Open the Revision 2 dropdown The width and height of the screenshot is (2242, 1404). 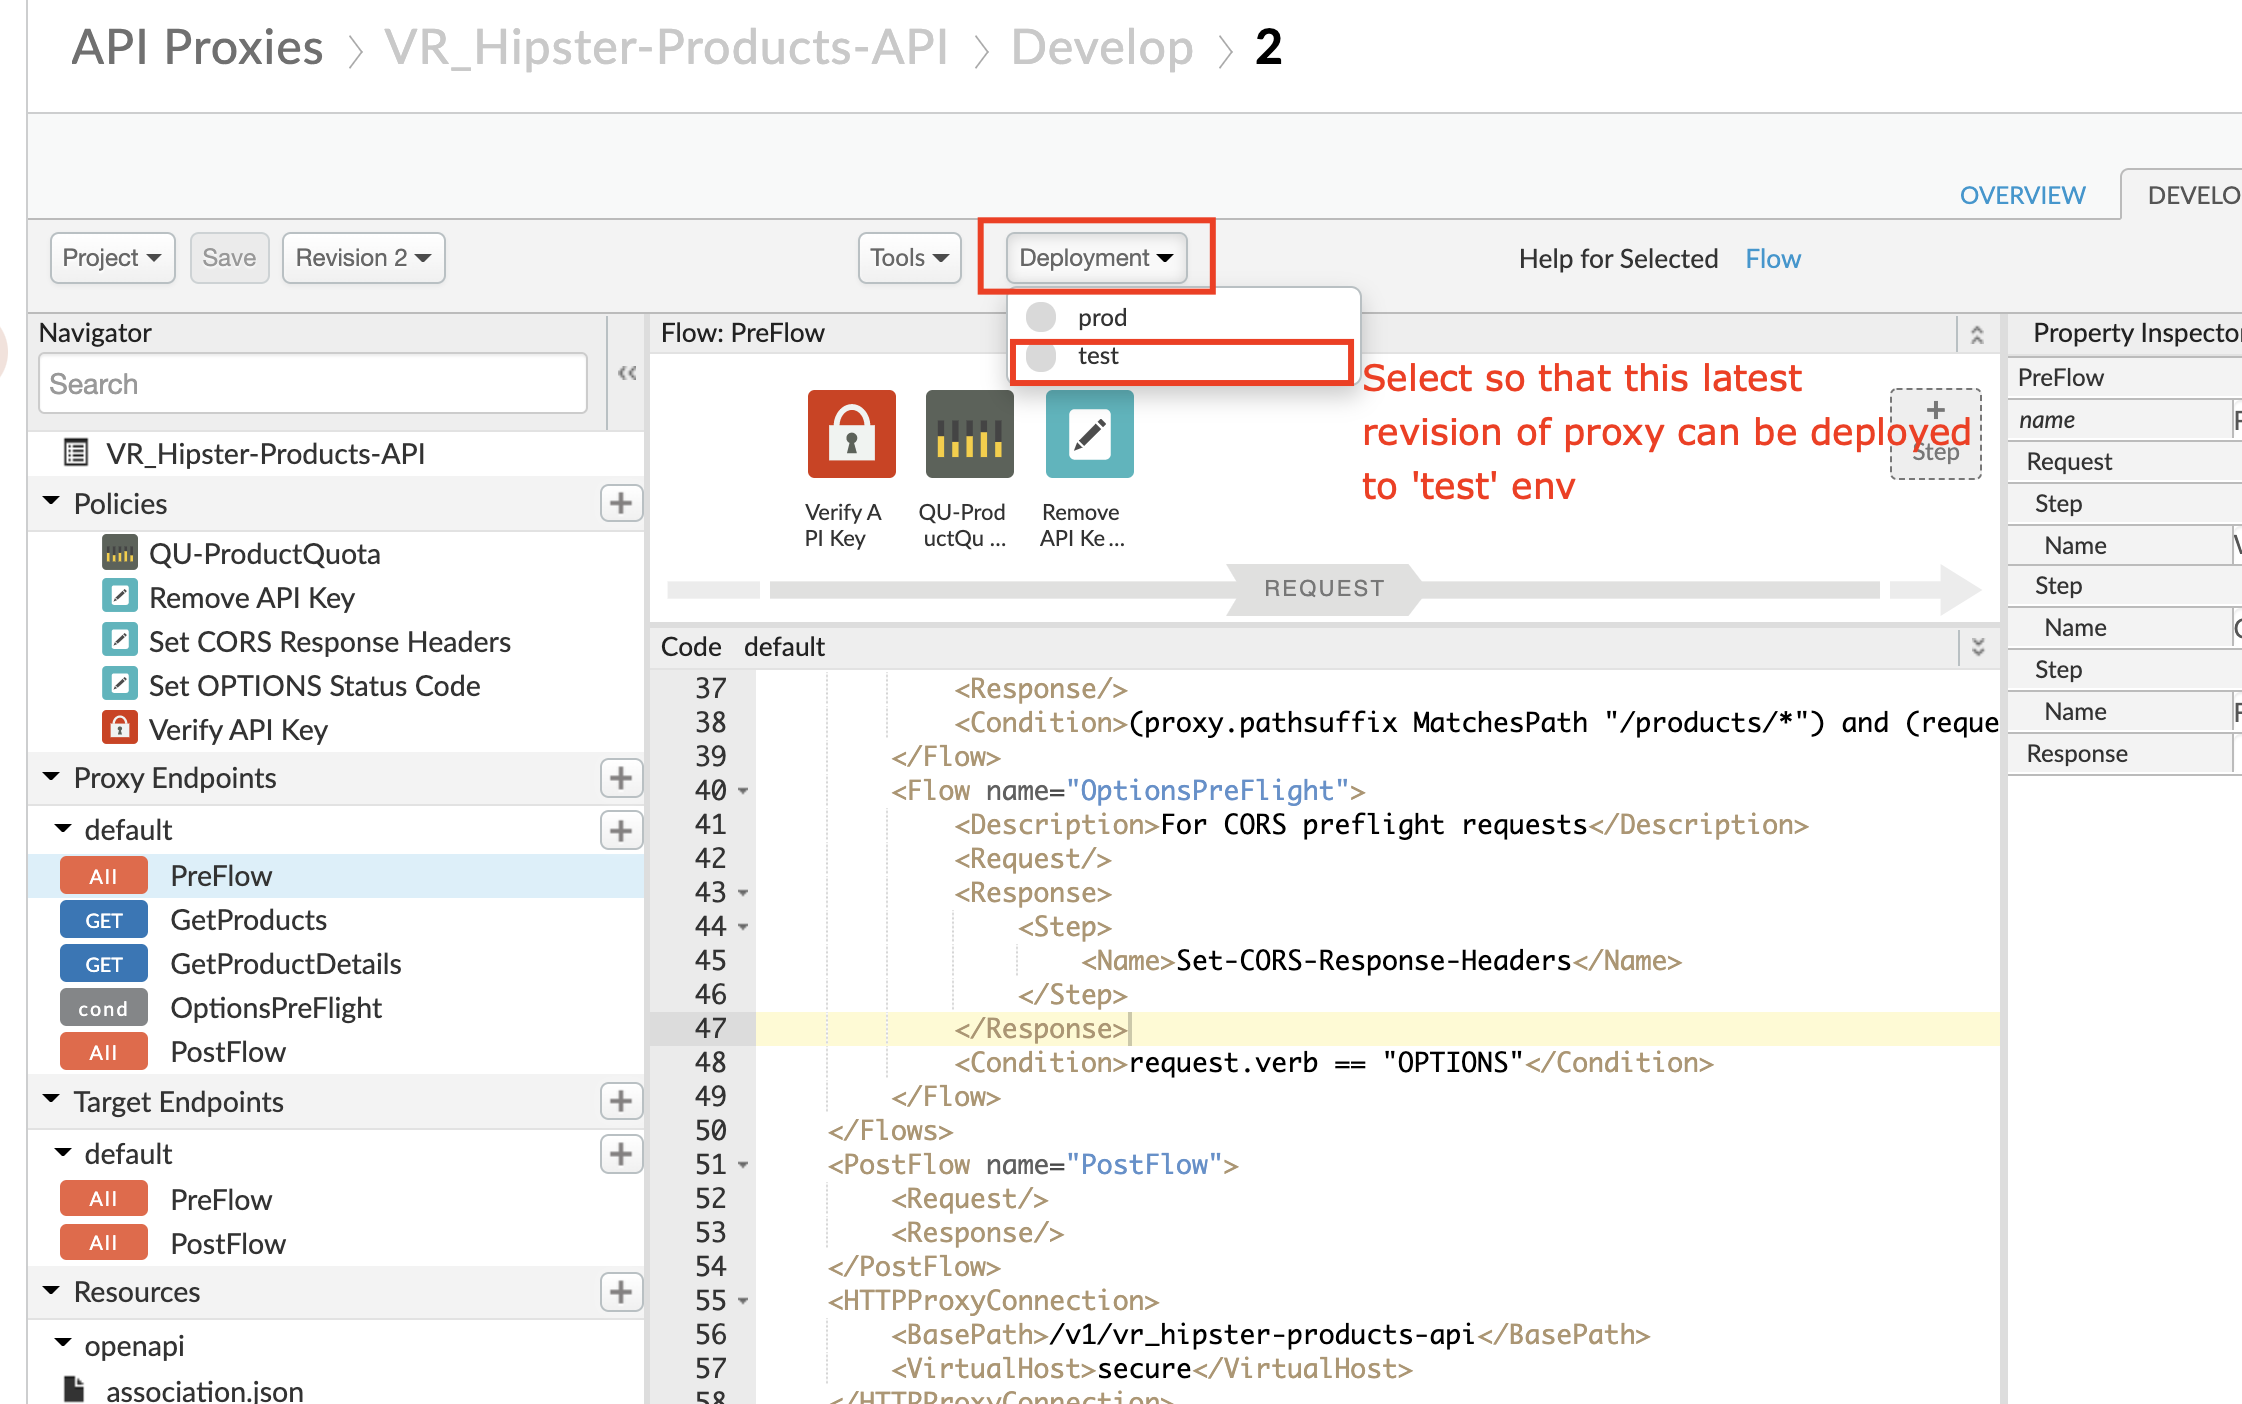click(x=364, y=258)
